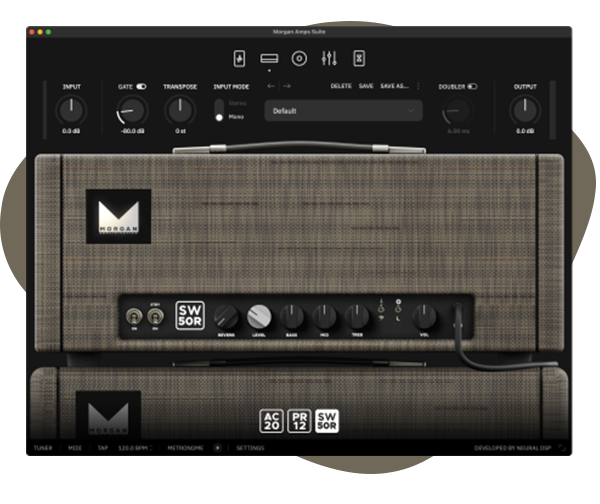
Task: Click the gate -80.0 dB value
Action: pyautogui.click(x=132, y=131)
